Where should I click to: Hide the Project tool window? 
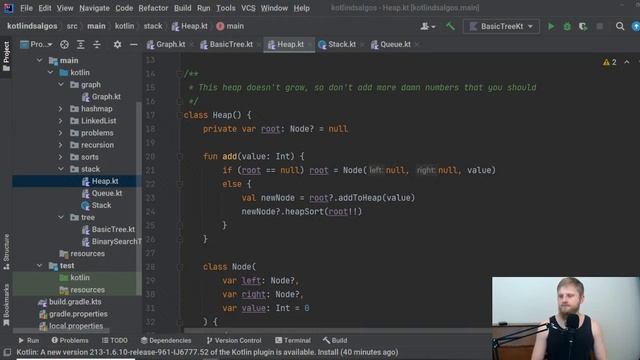click(x=133, y=44)
